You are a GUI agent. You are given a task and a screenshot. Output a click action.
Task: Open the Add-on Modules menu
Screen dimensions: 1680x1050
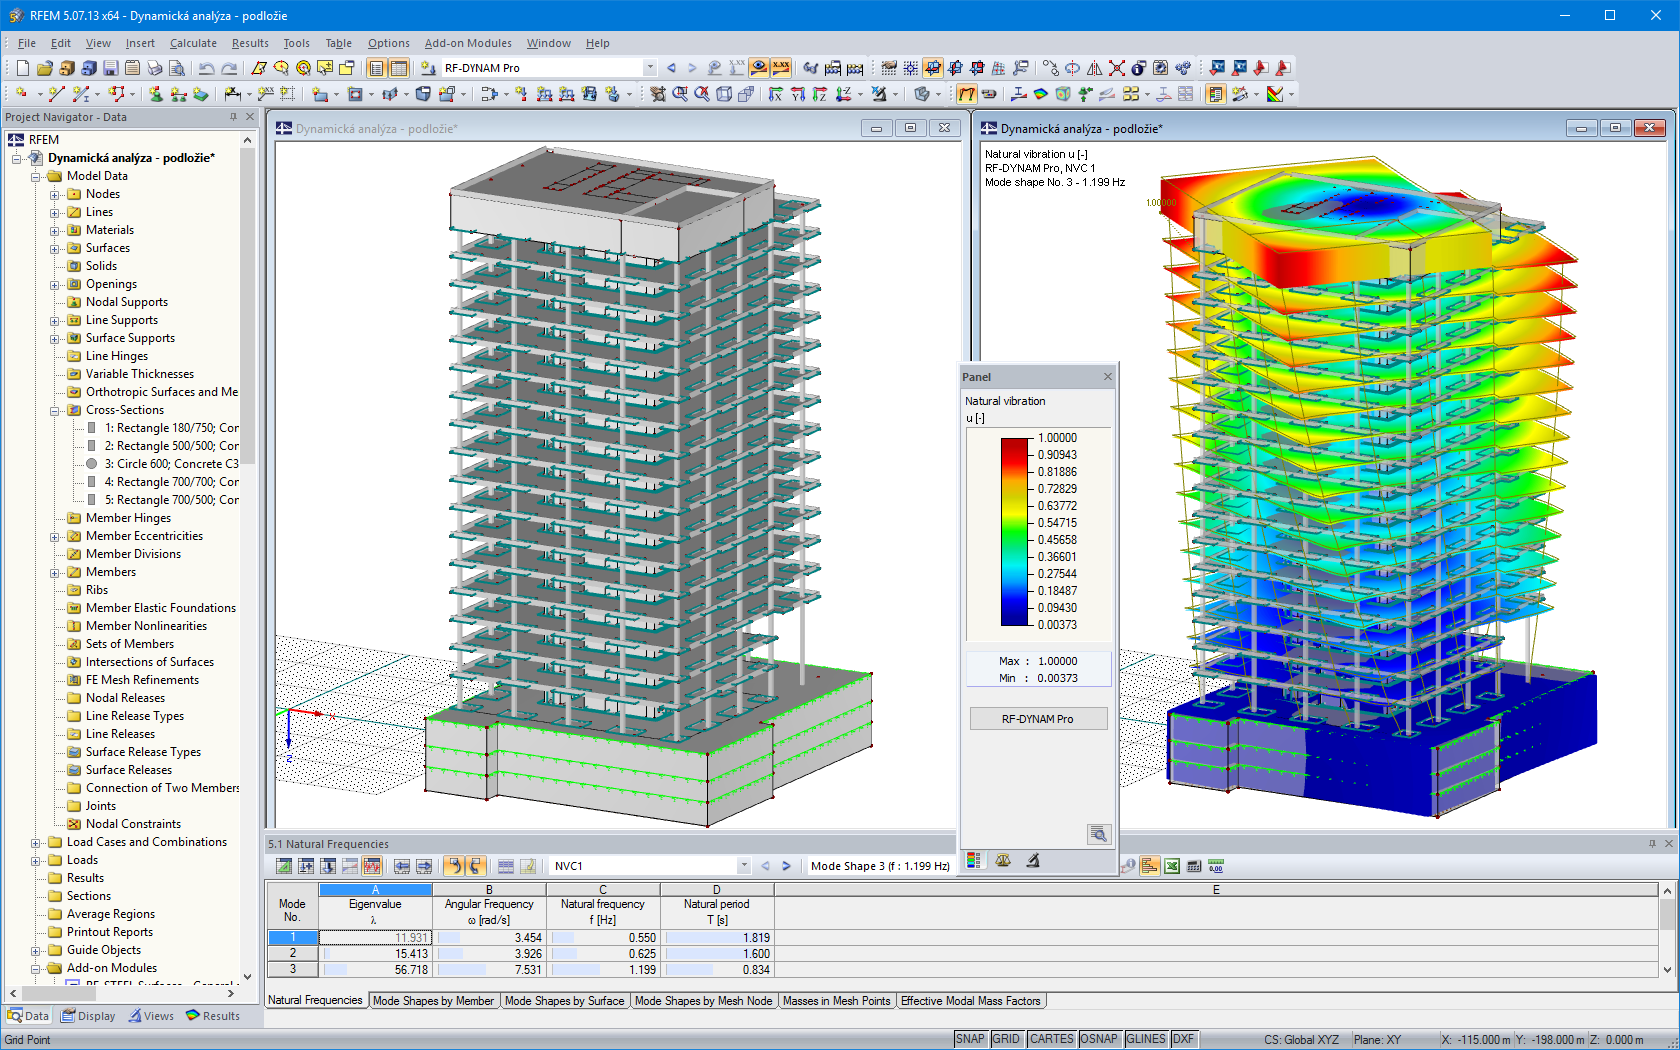[x=468, y=43]
